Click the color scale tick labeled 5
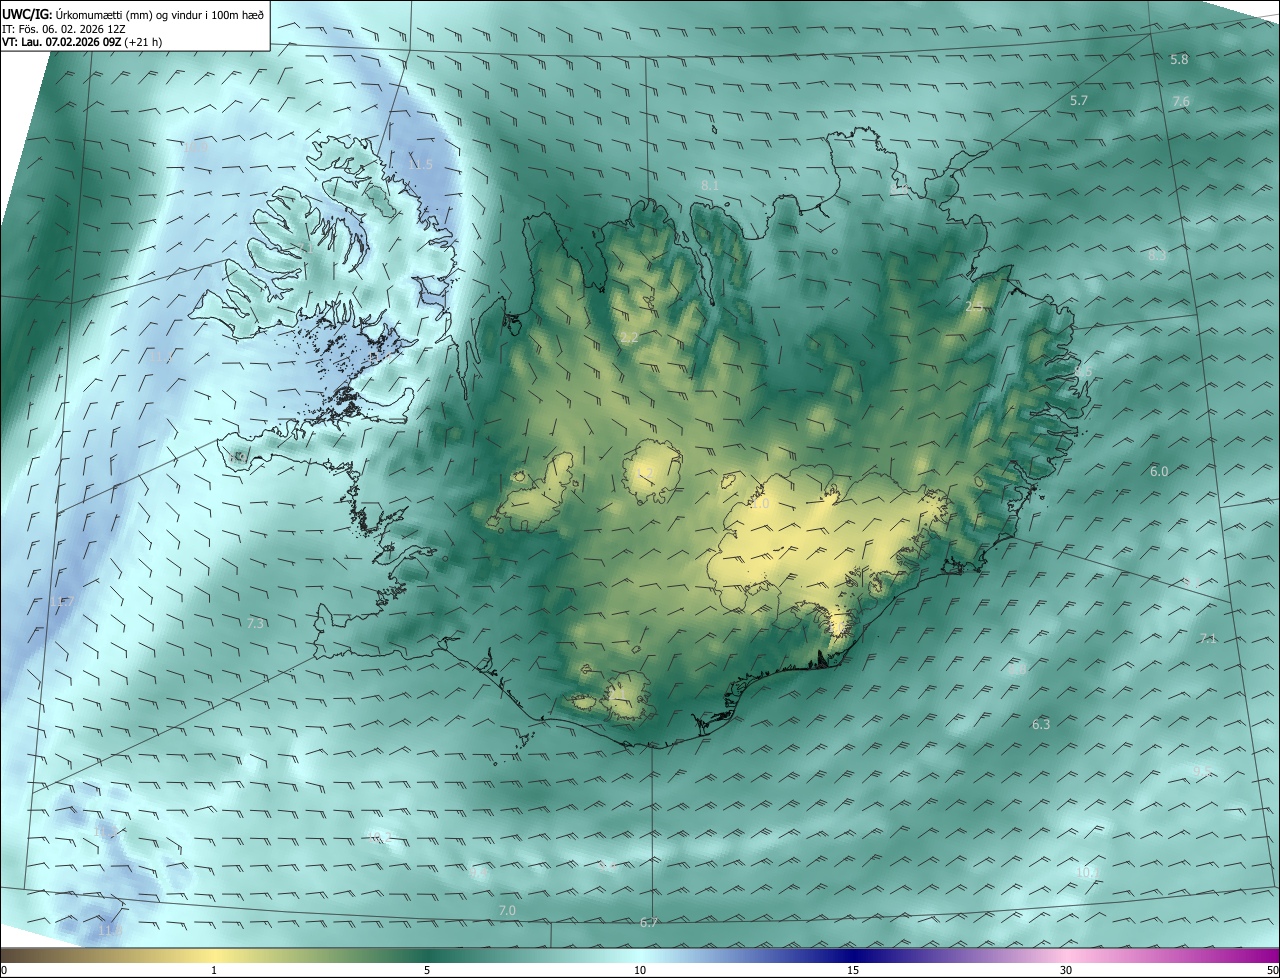 coord(427,970)
